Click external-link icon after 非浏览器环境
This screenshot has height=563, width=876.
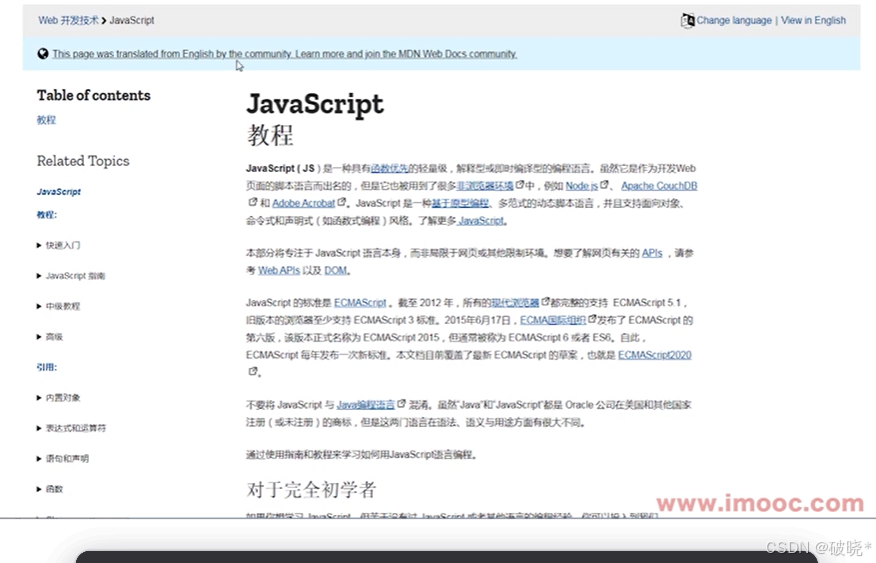tap(520, 185)
